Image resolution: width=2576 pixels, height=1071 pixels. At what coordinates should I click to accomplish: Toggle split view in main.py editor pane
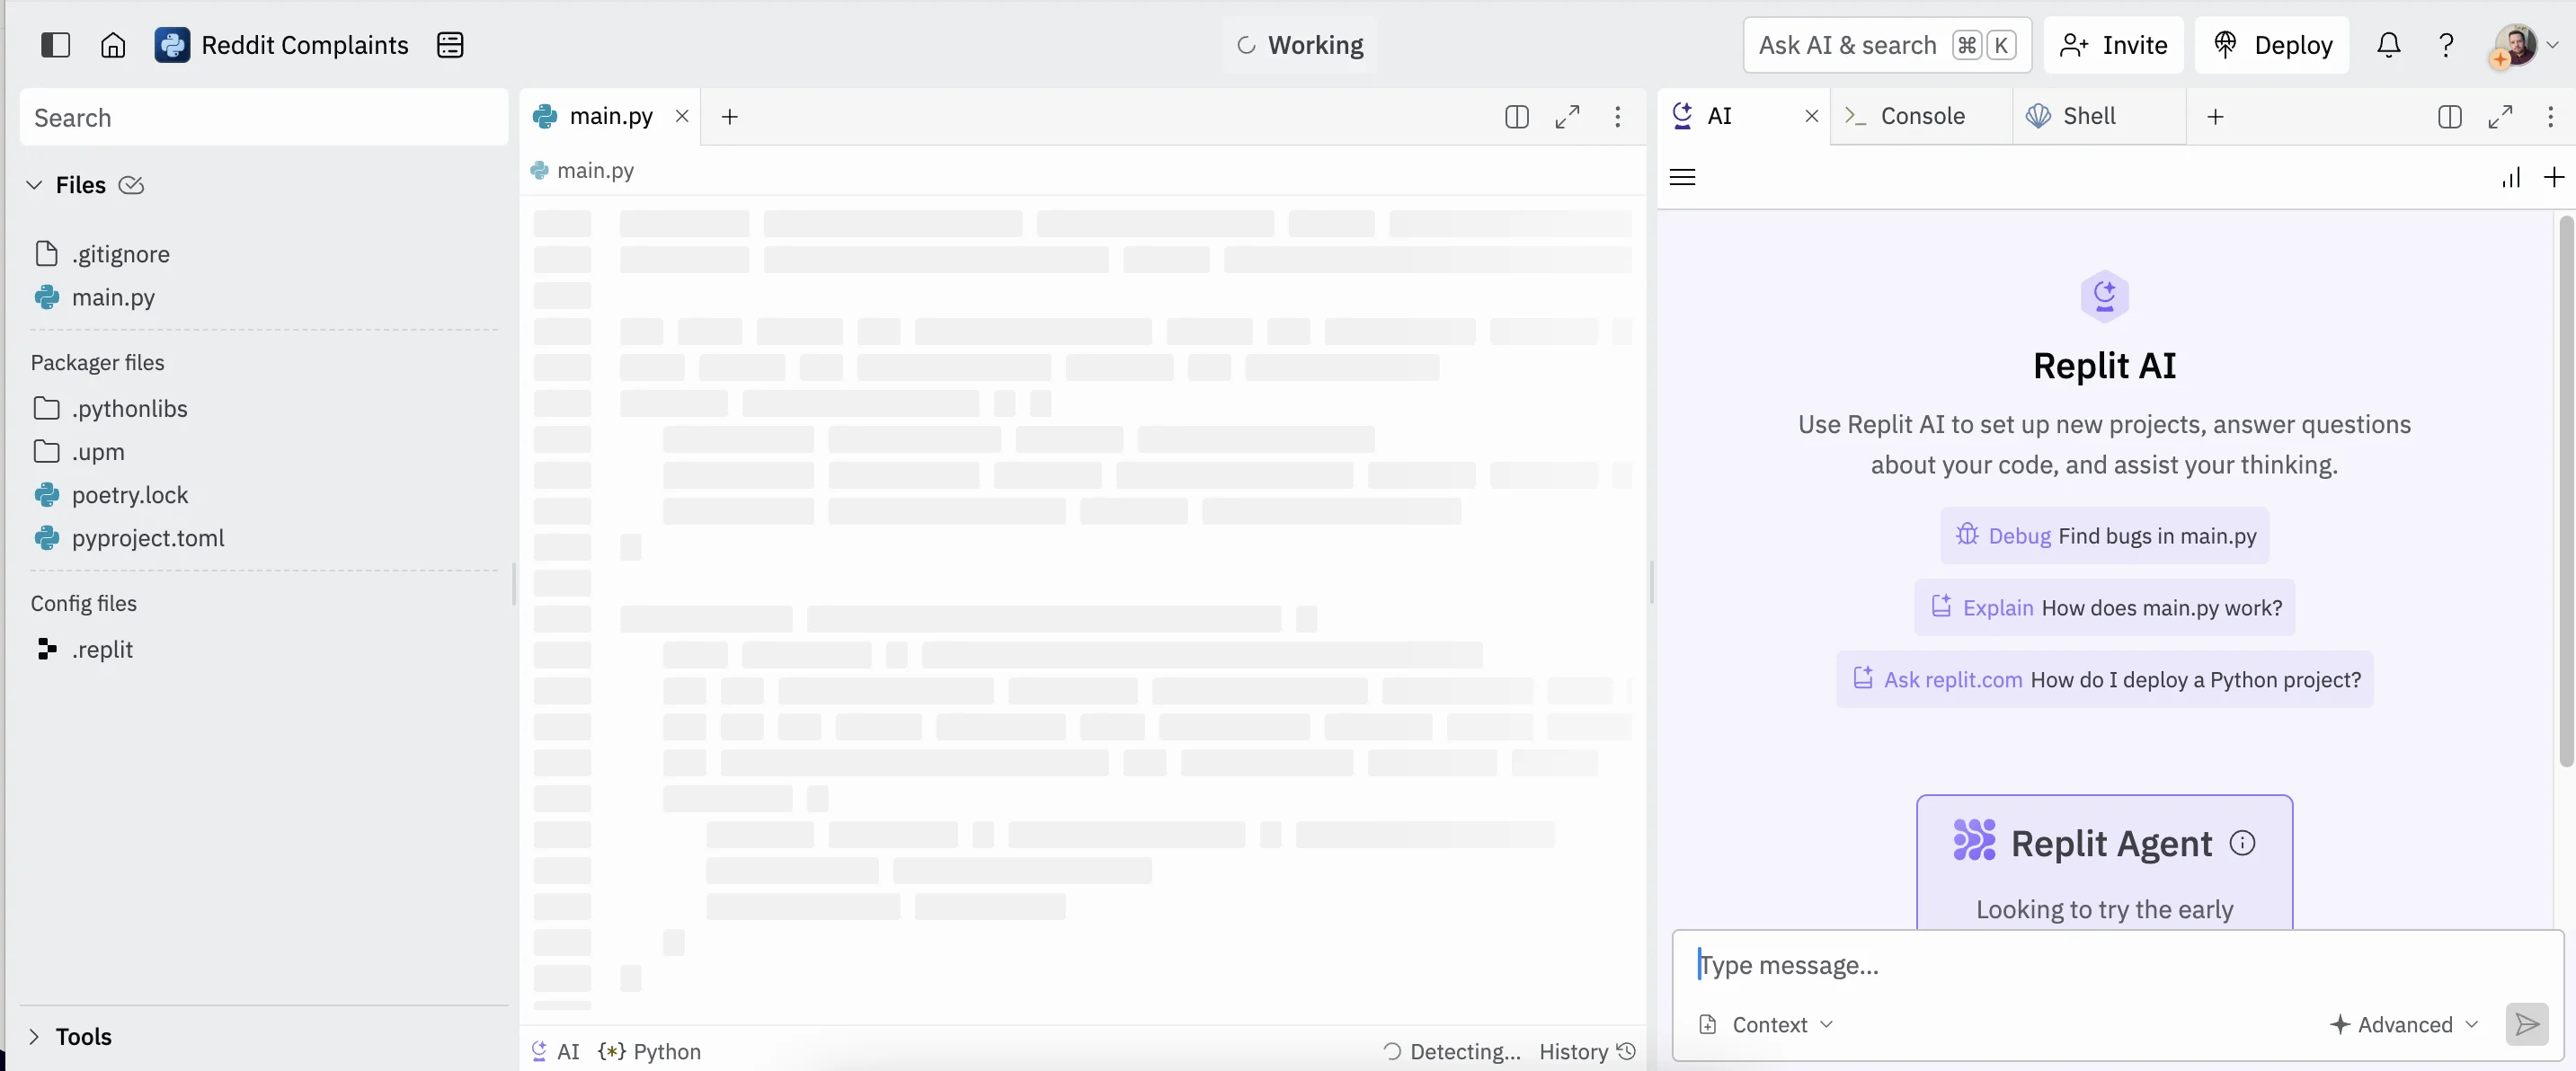[1516, 117]
